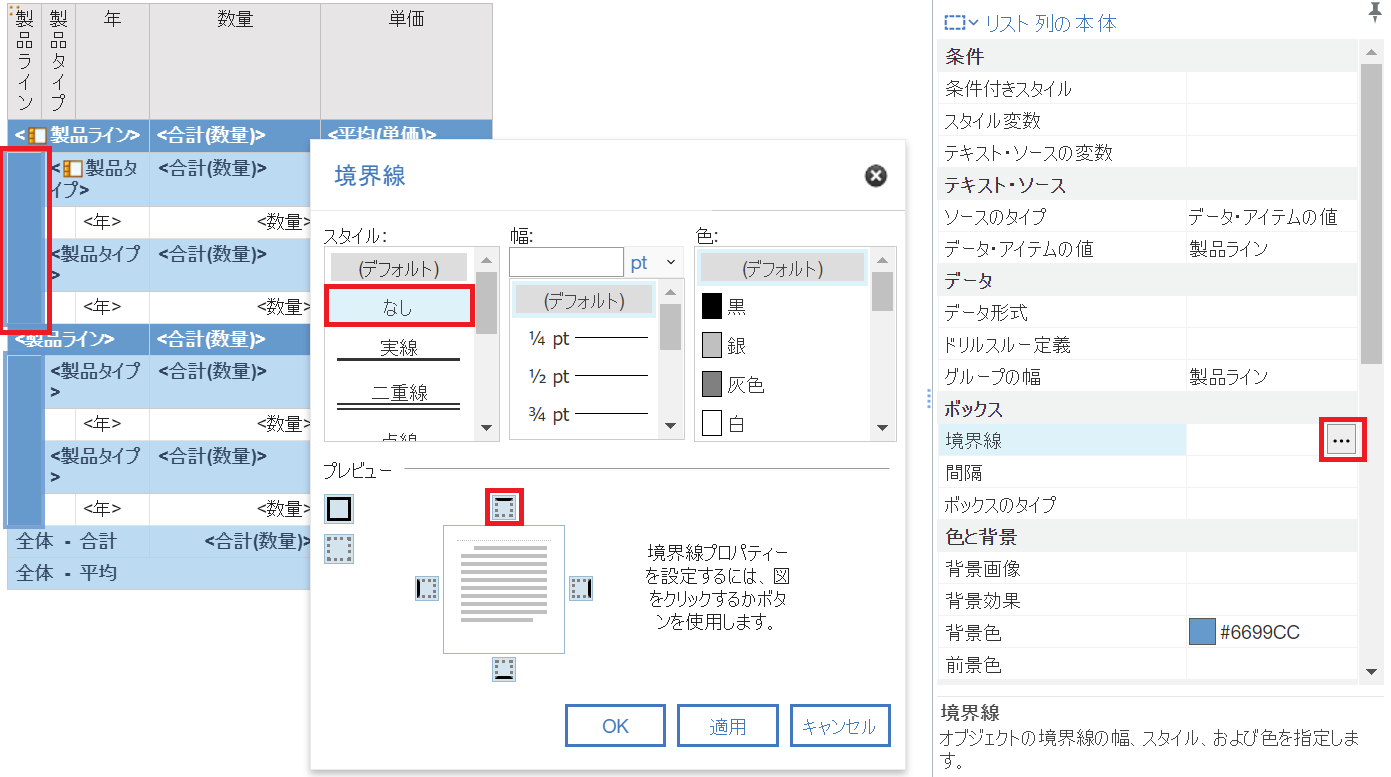The width and height of the screenshot is (1391, 777).
Task: Click the width value input field
Action: [x=566, y=263]
